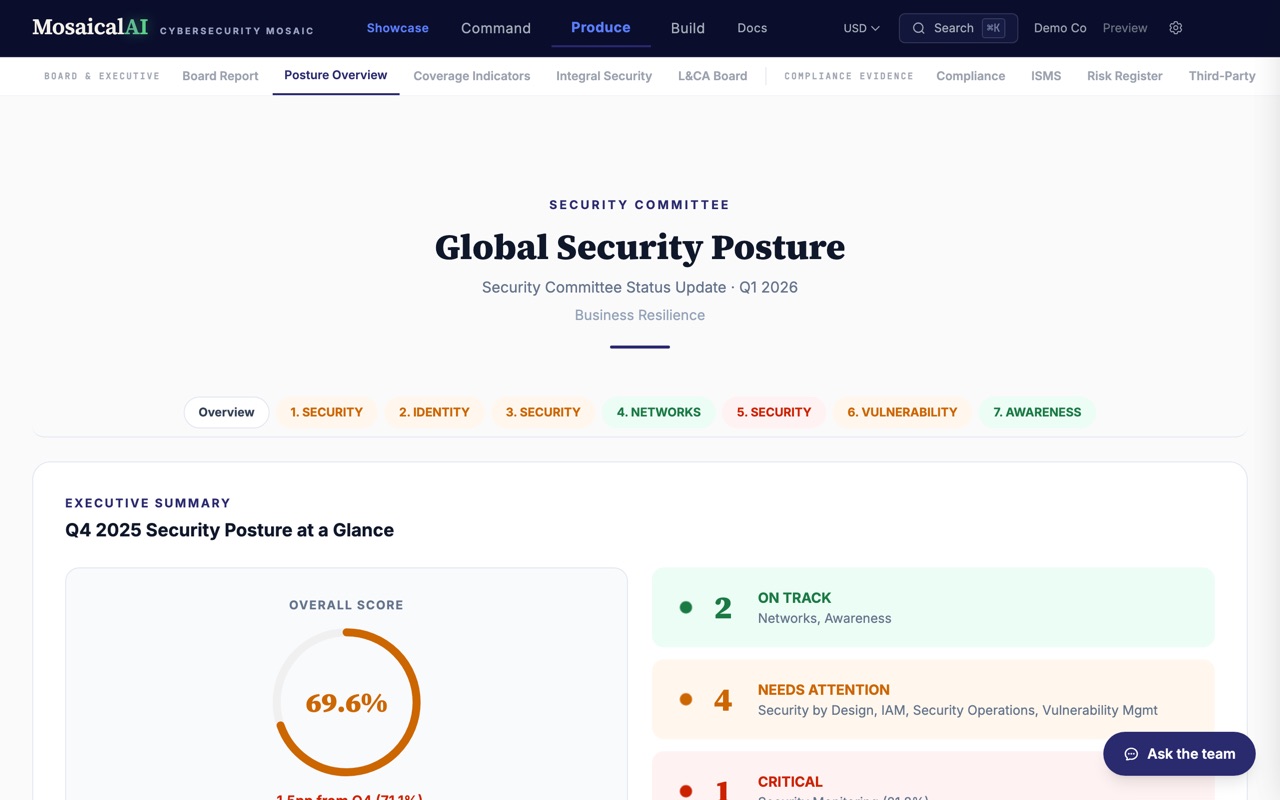Open Docs in top navigation
The image size is (1280, 800).
point(752,28)
